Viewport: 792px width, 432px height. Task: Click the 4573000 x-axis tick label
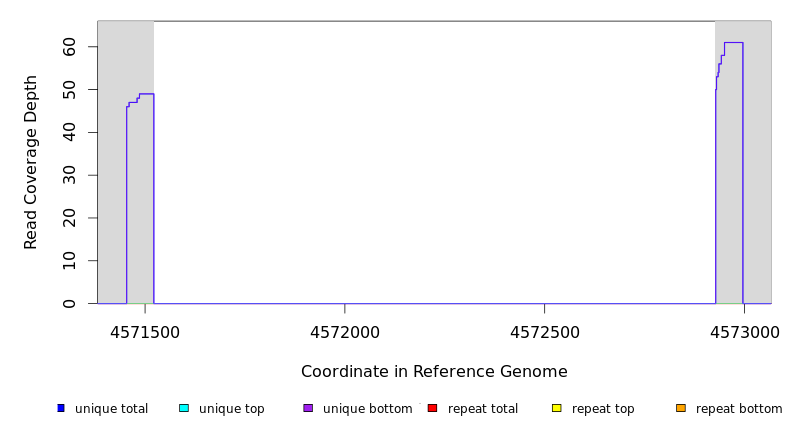pos(743,332)
